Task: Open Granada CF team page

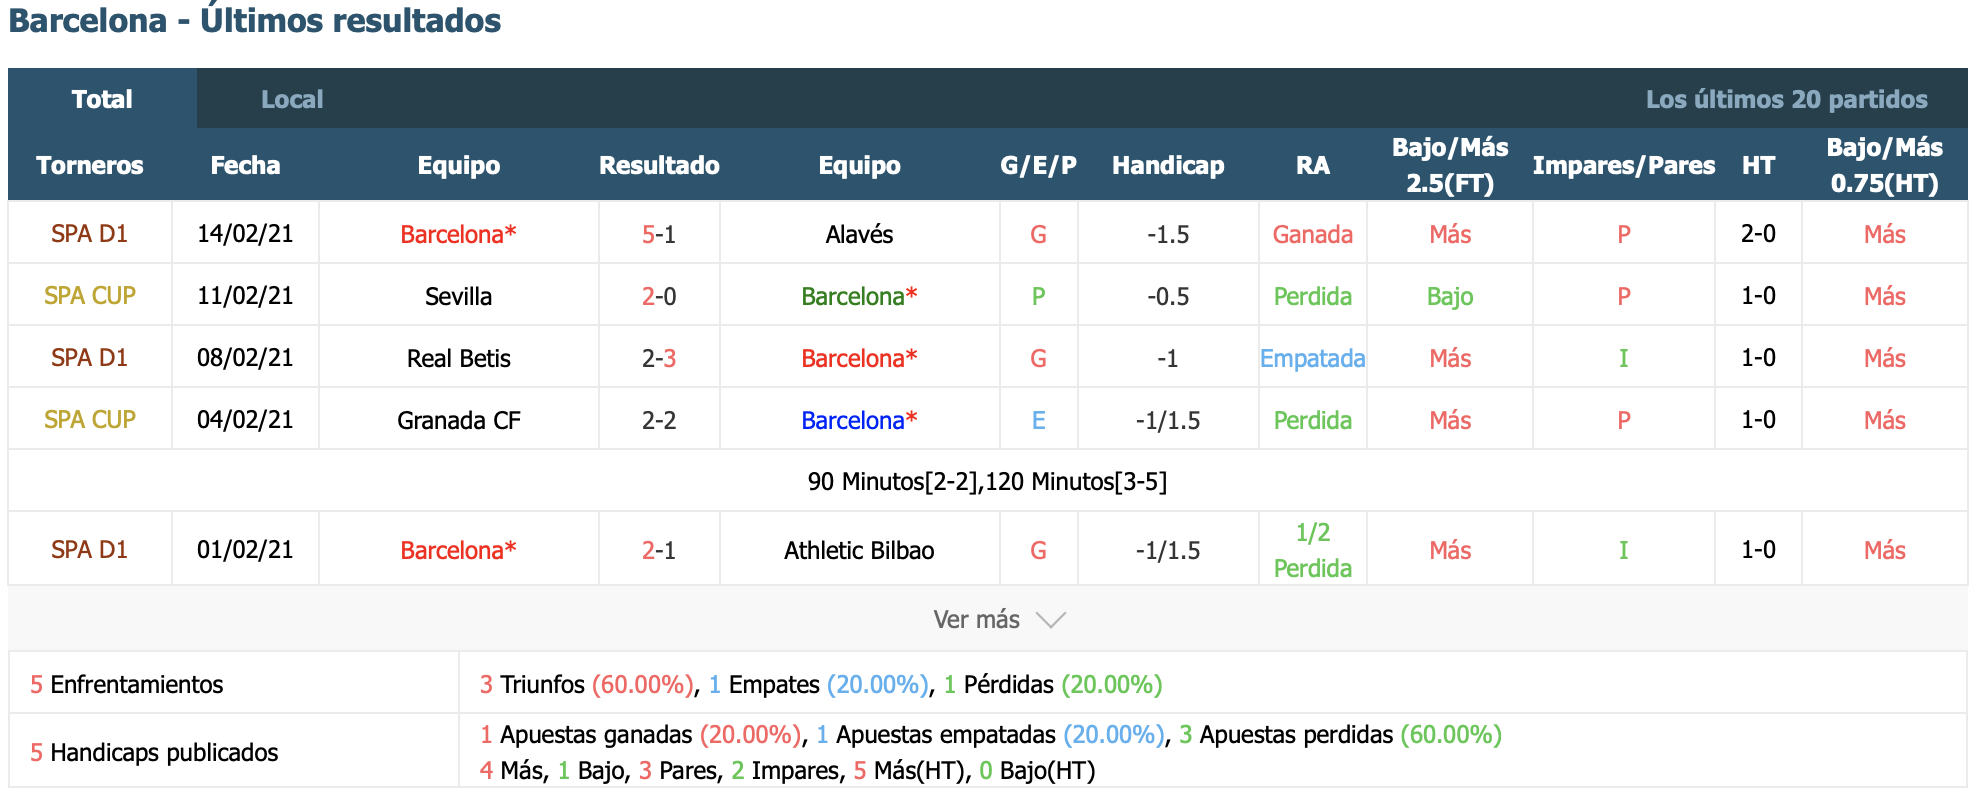Action: click(x=458, y=420)
